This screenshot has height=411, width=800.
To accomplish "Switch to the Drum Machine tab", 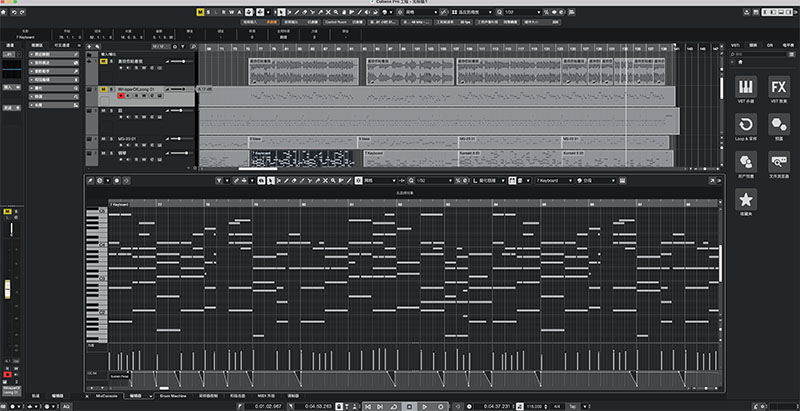I will pyautogui.click(x=172, y=396).
